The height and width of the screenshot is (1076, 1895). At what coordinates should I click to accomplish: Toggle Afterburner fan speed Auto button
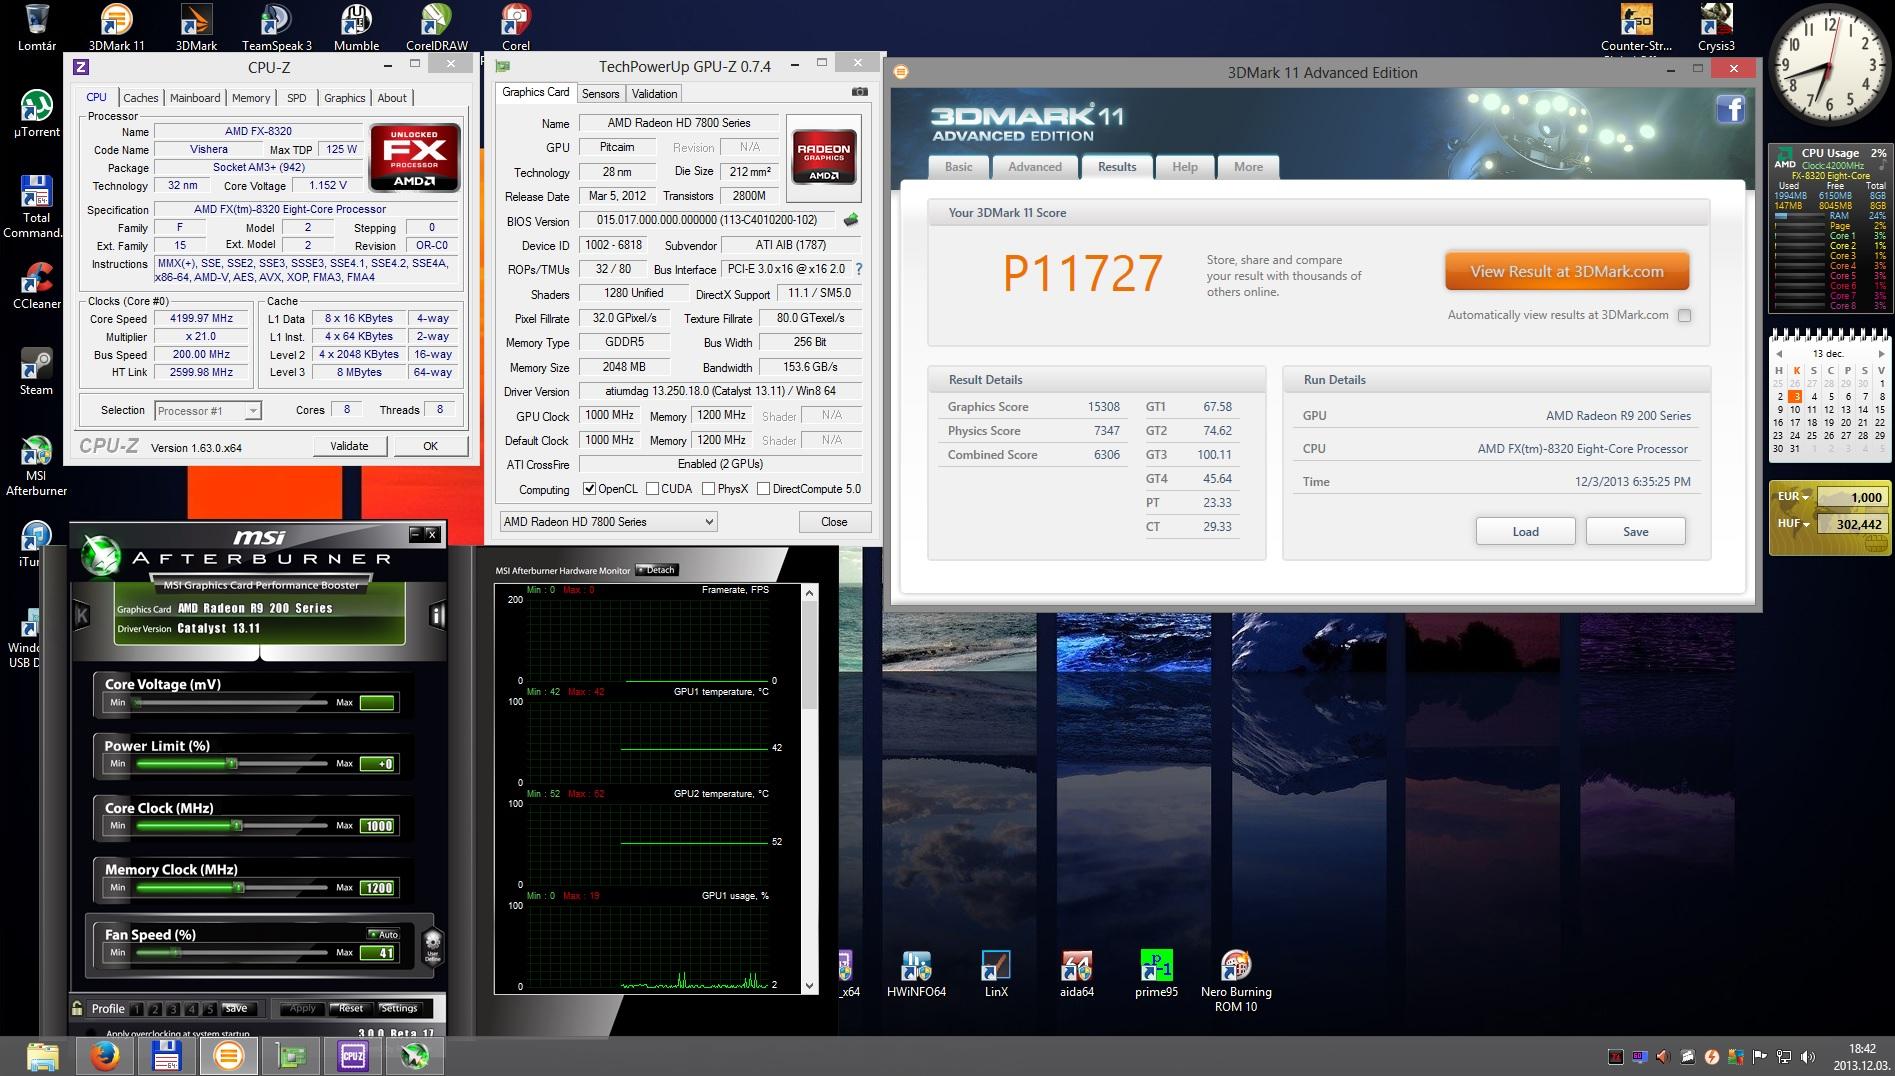coord(385,934)
